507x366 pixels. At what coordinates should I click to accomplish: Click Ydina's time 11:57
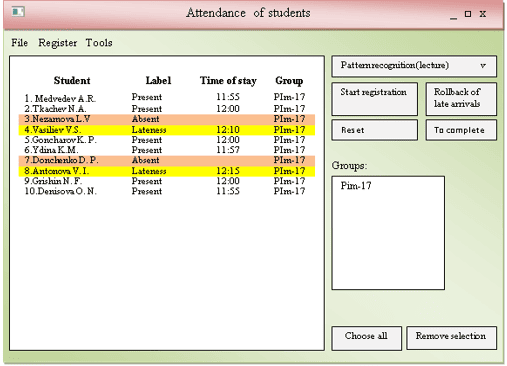(228, 150)
